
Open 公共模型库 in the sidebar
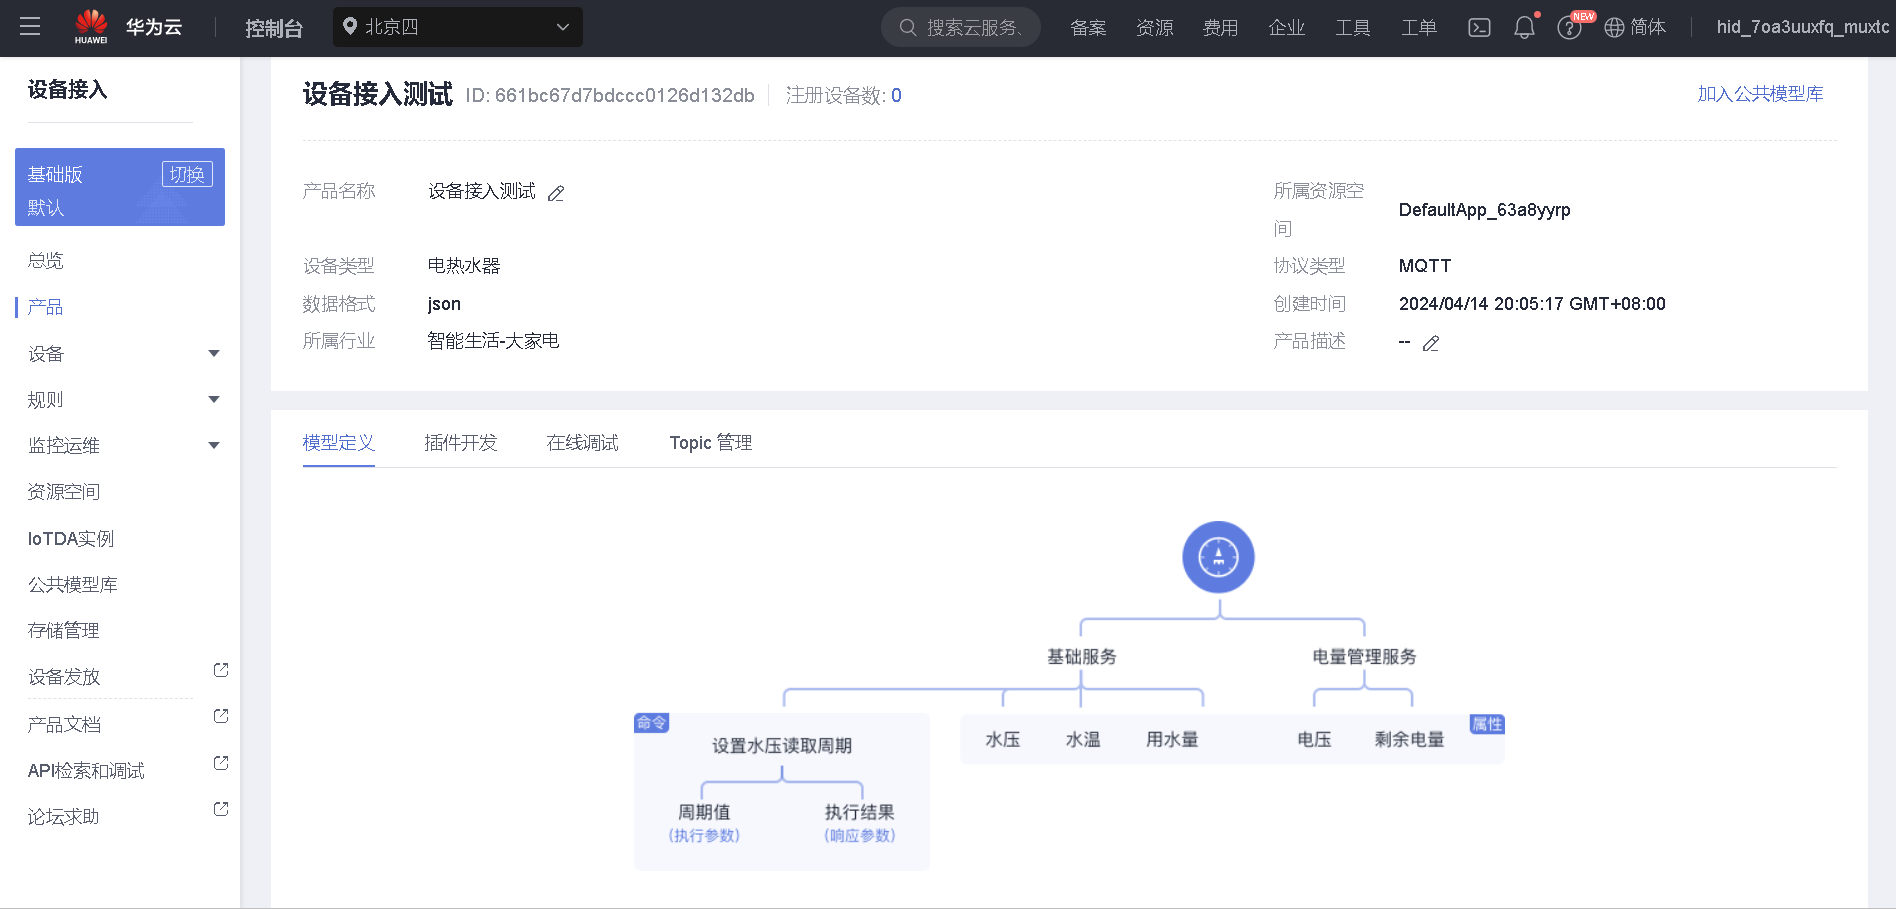pyautogui.click(x=73, y=584)
